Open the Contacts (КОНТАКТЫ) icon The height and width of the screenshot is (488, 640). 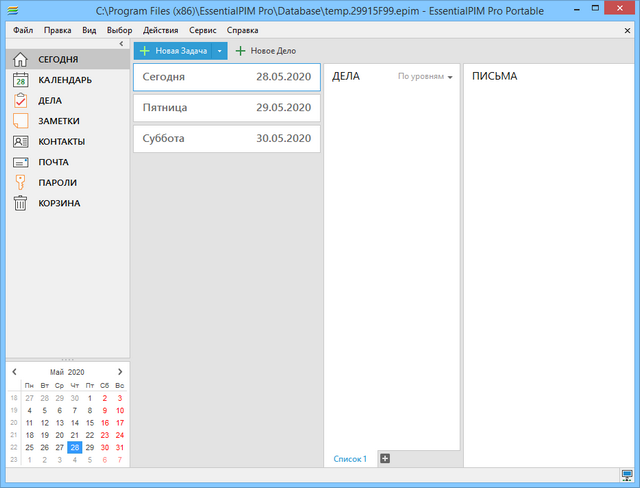tap(20, 141)
